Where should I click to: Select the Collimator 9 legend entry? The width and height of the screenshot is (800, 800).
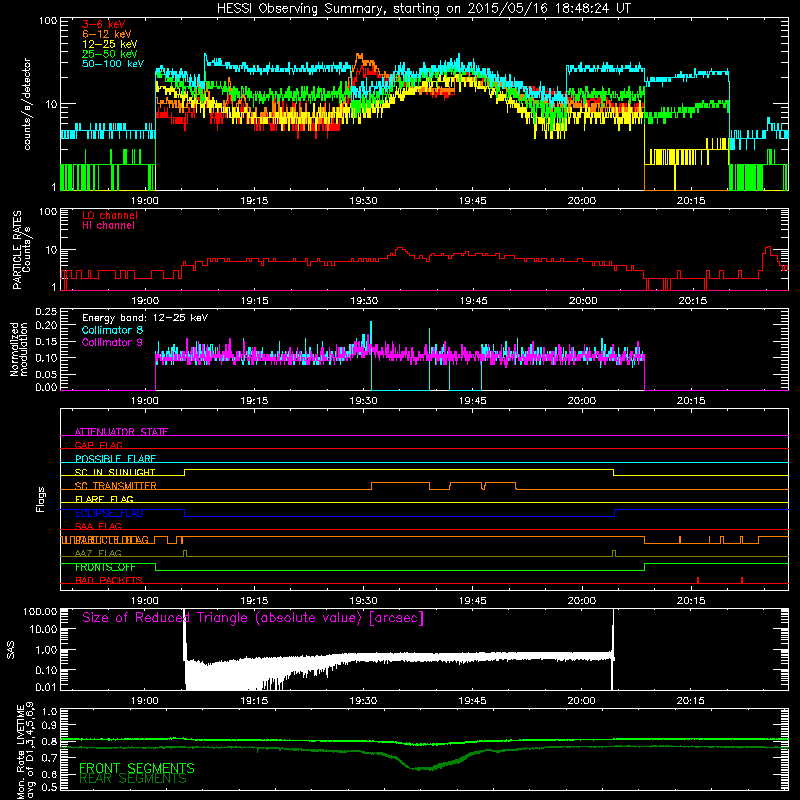[112, 342]
